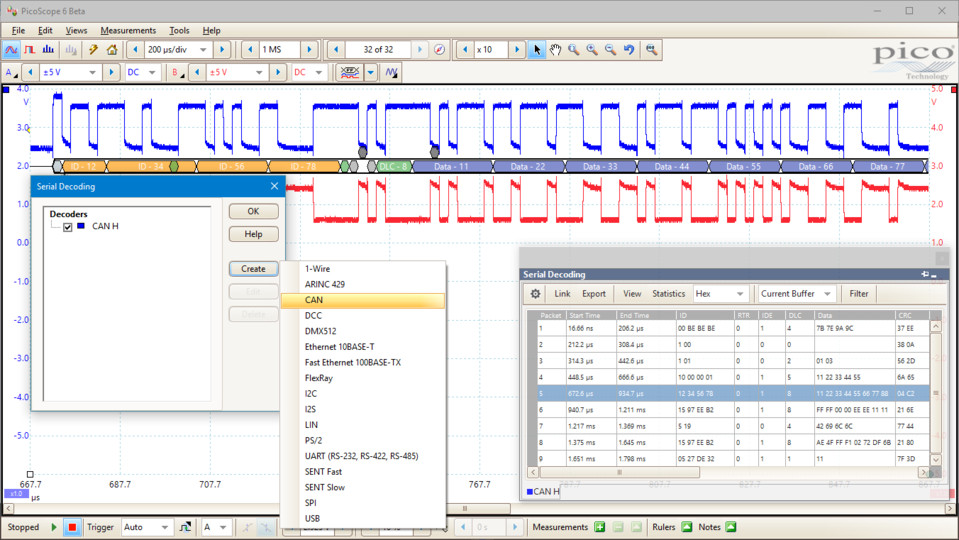959x540 pixels.
Task: Uncheck the CAN H decoder checkbox
Action: point(68,227)
